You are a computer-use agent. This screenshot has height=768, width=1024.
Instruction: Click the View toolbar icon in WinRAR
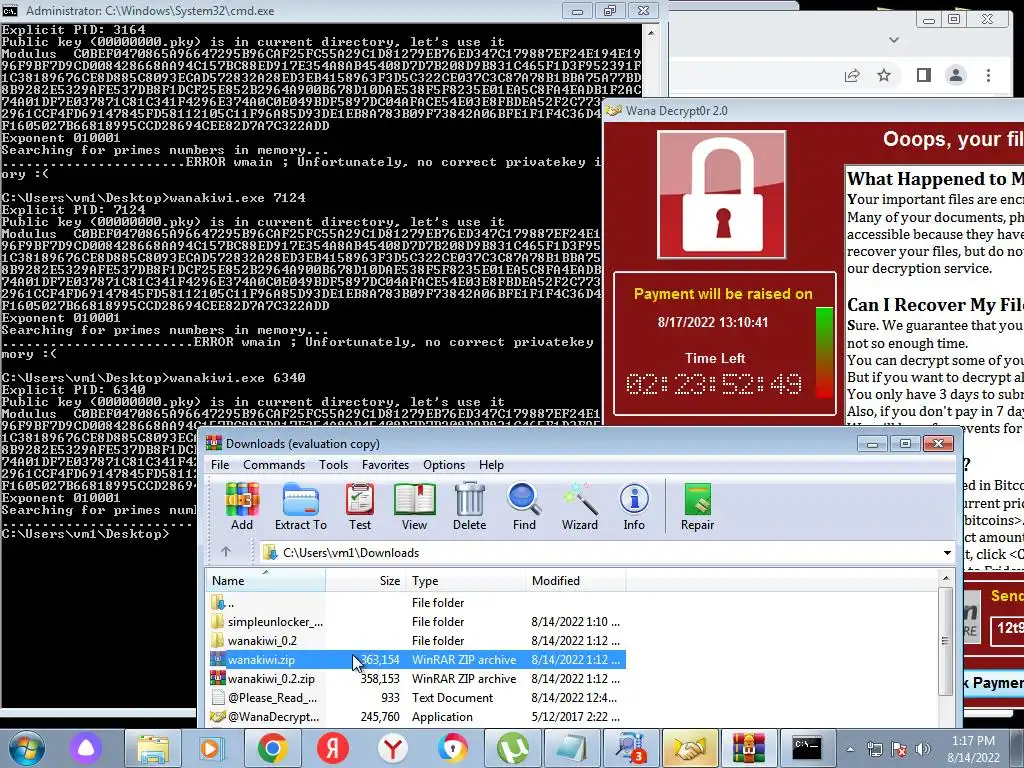pos(414,506)
